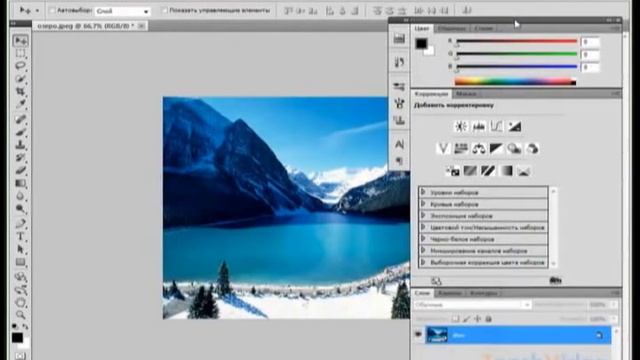Screen dimensions: 640x360
Task: Add a Gradient Map adjustment
Action: pos(506,171)
